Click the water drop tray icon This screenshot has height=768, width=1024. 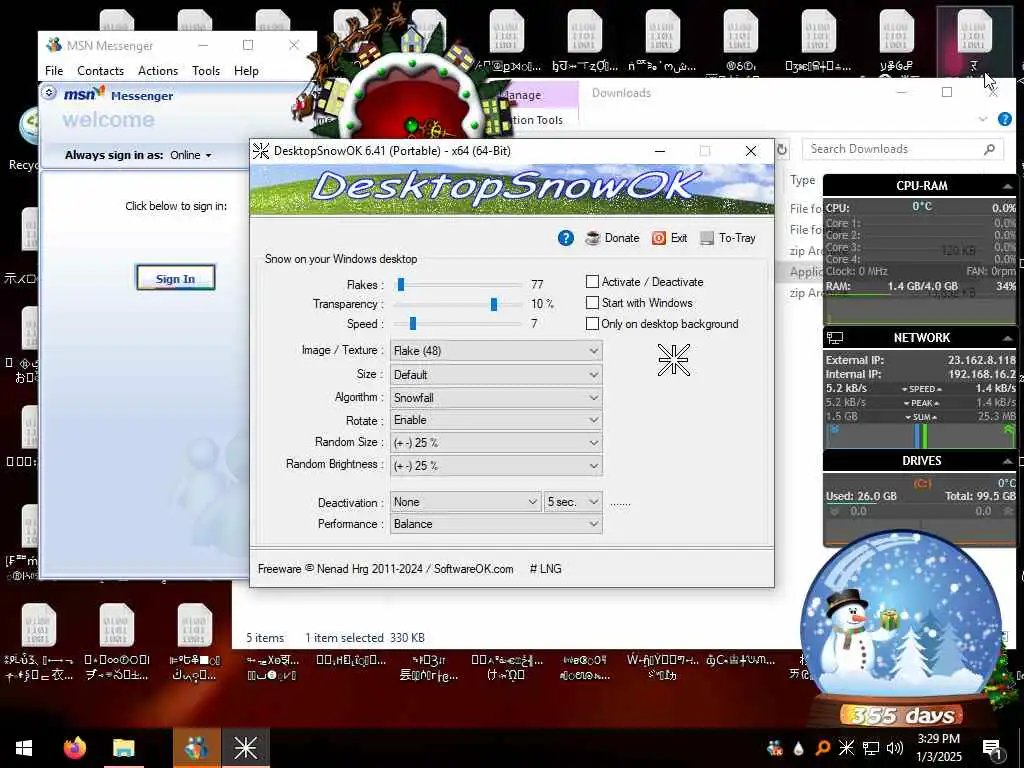pos(798,748)
